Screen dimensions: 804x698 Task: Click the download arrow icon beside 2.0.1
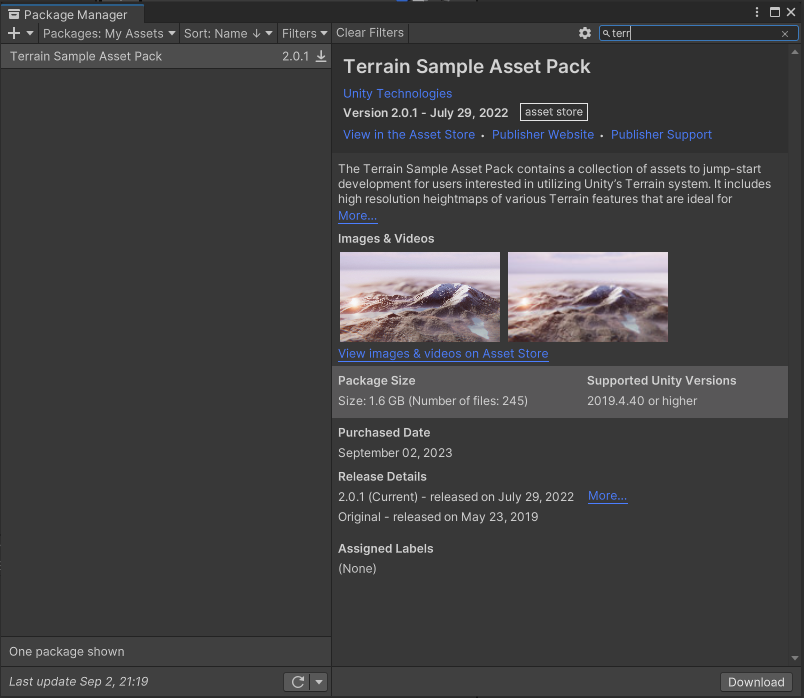pyautogui.click(x=320, y=56)
